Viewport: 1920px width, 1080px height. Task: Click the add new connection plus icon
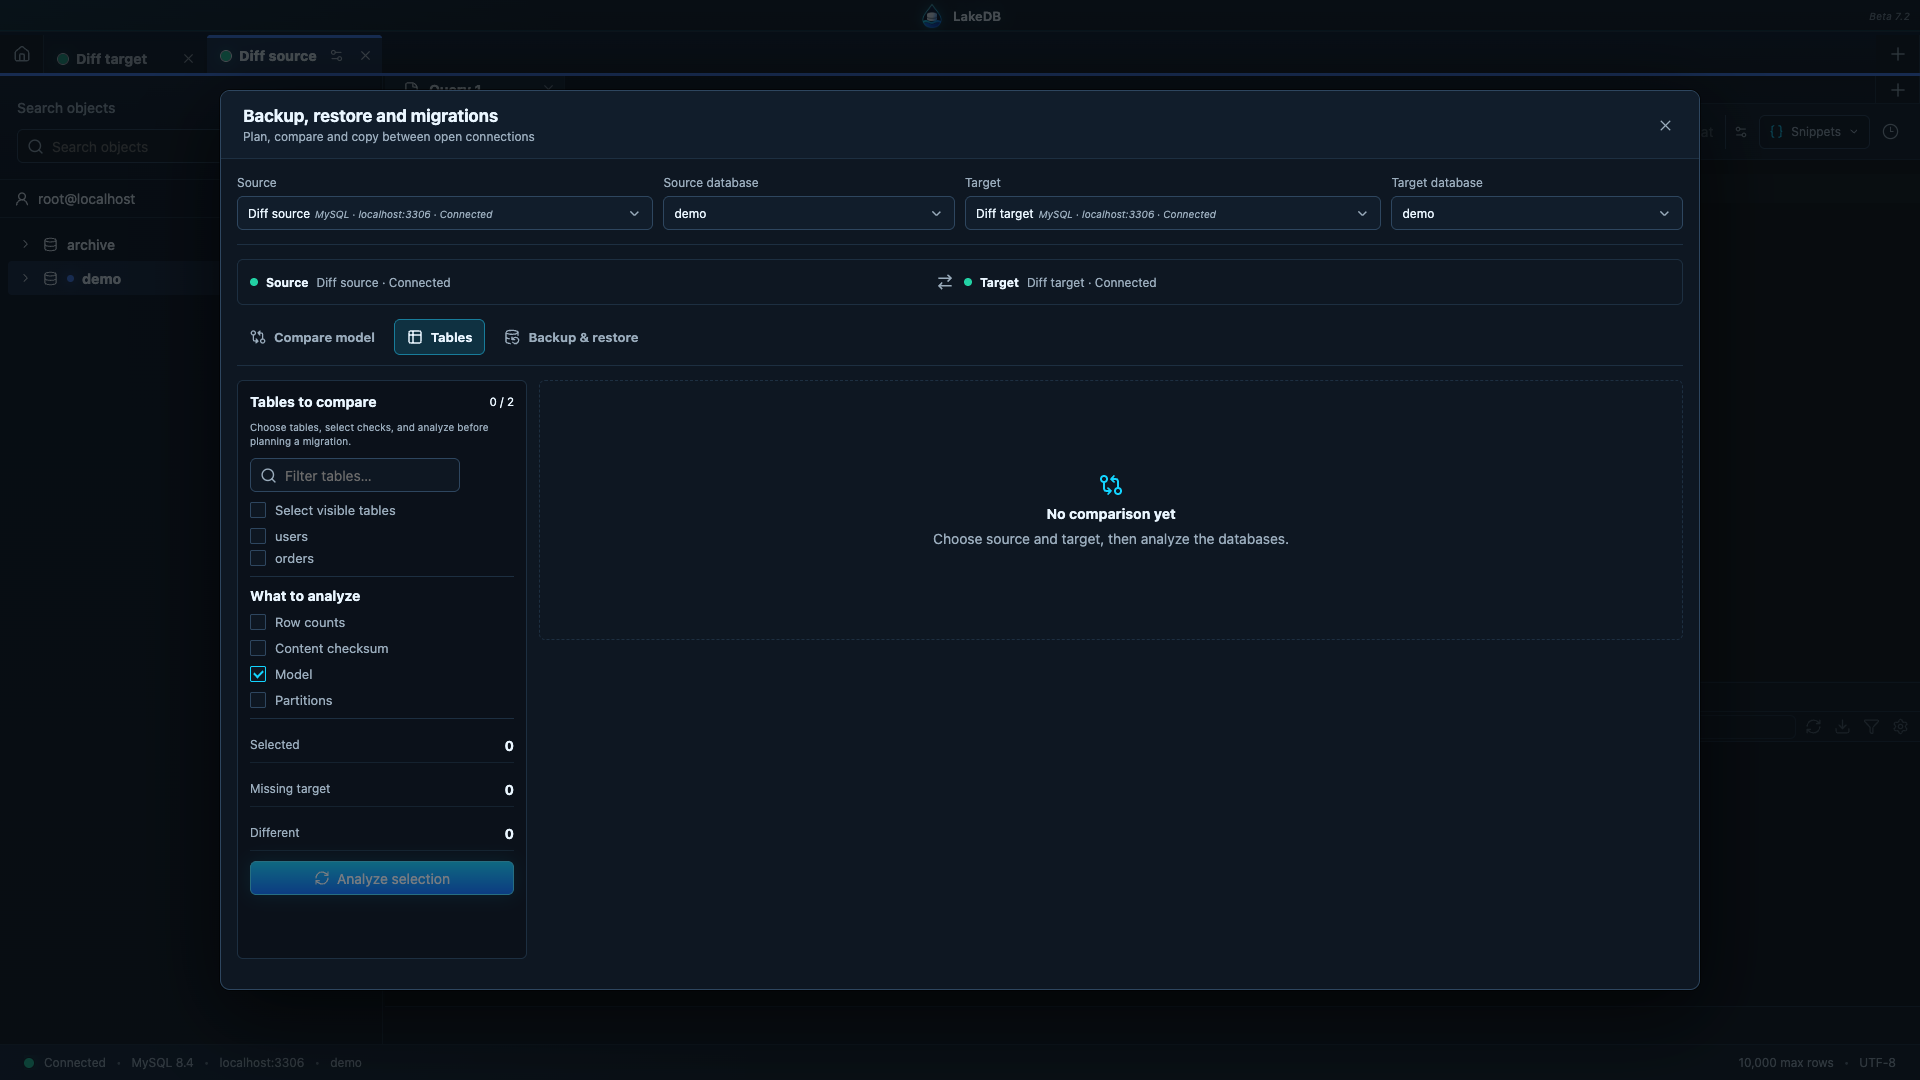[x=1897, y=54]
